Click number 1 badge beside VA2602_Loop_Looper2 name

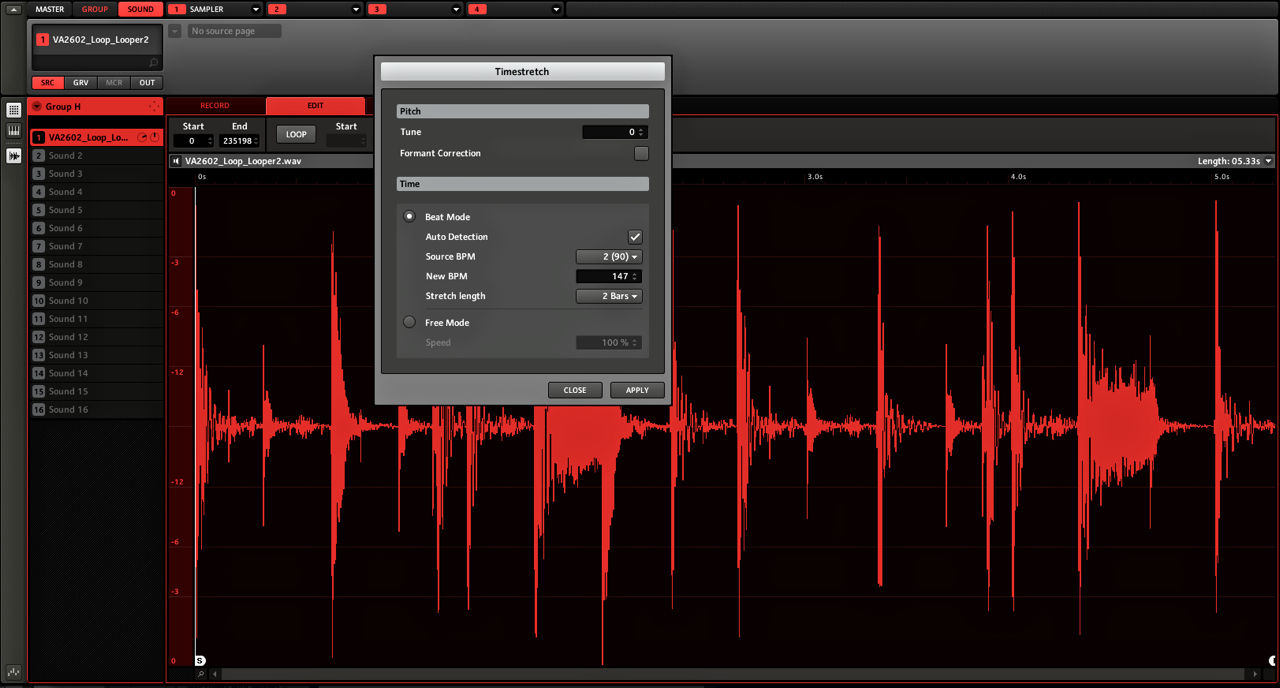click(x=42, y=40)
